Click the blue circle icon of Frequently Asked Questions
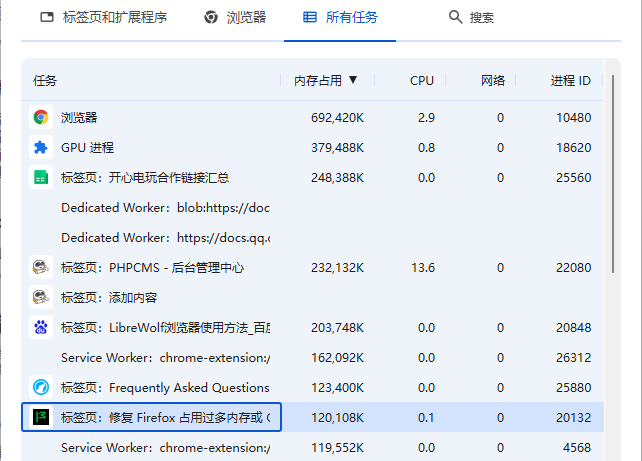Viewport: 642px width, 461px height. pos(41,387)
